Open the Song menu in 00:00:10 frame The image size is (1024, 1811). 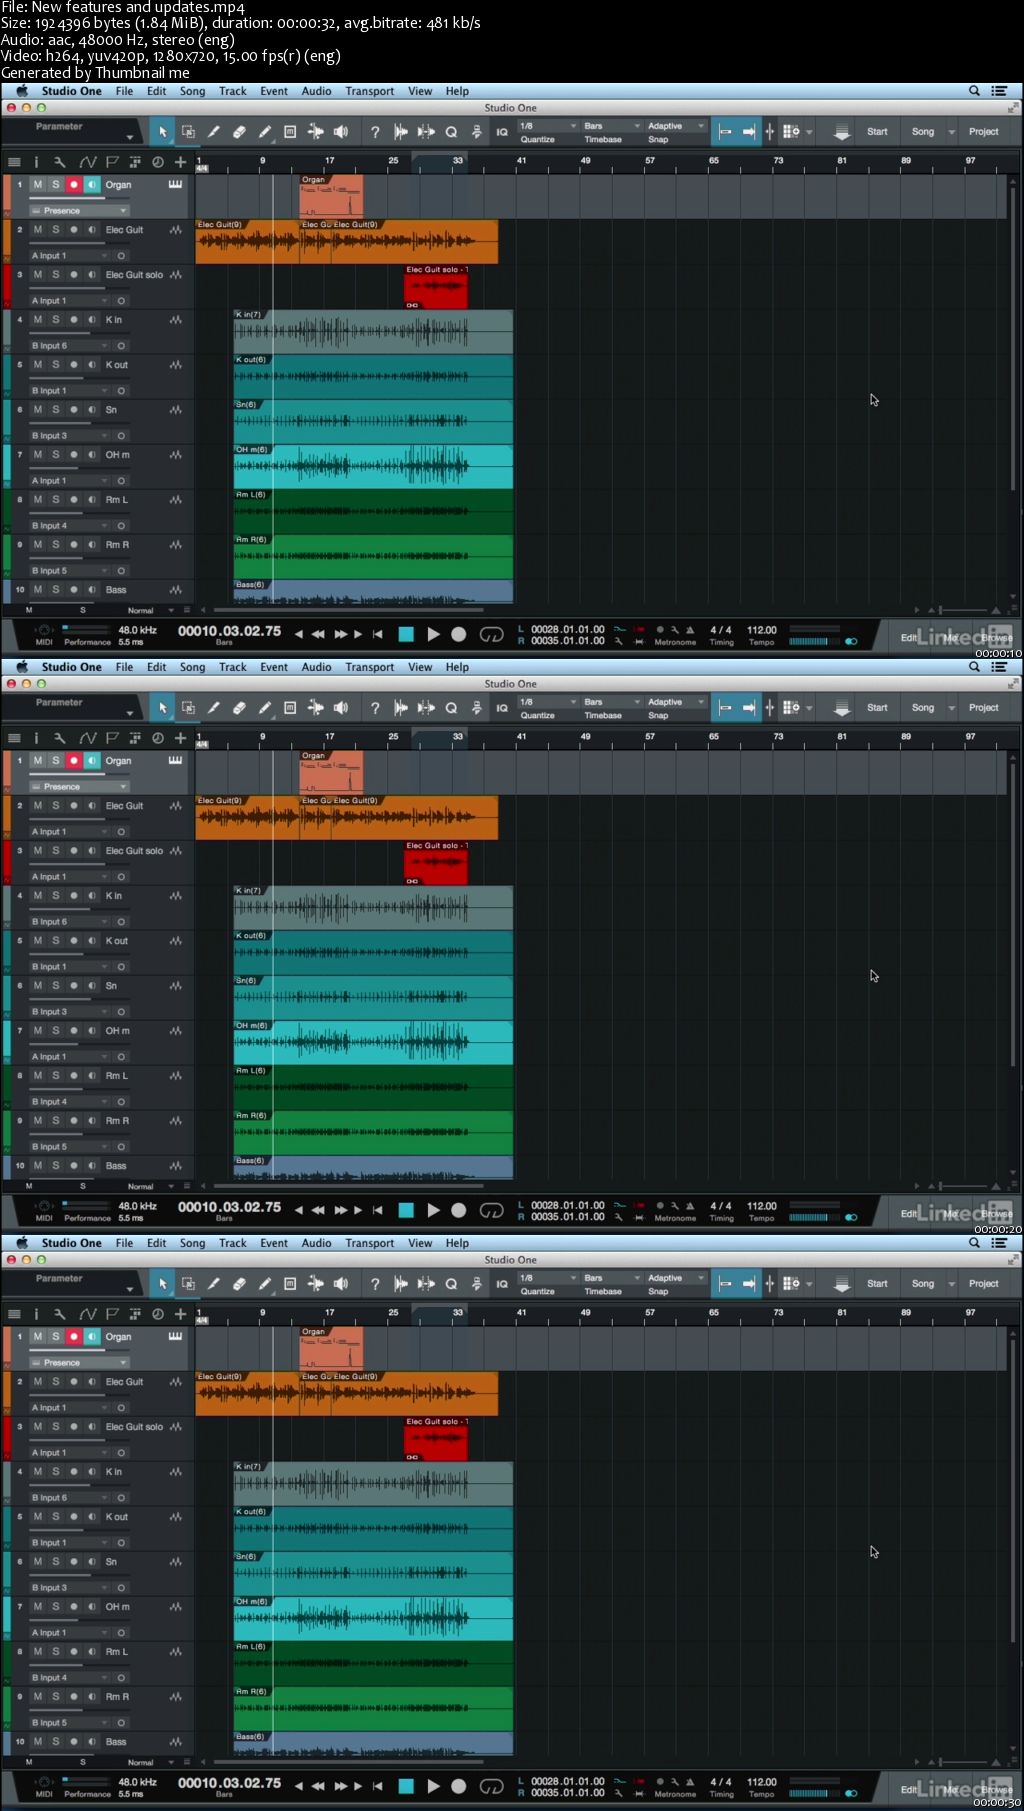[x=192, y=91]
